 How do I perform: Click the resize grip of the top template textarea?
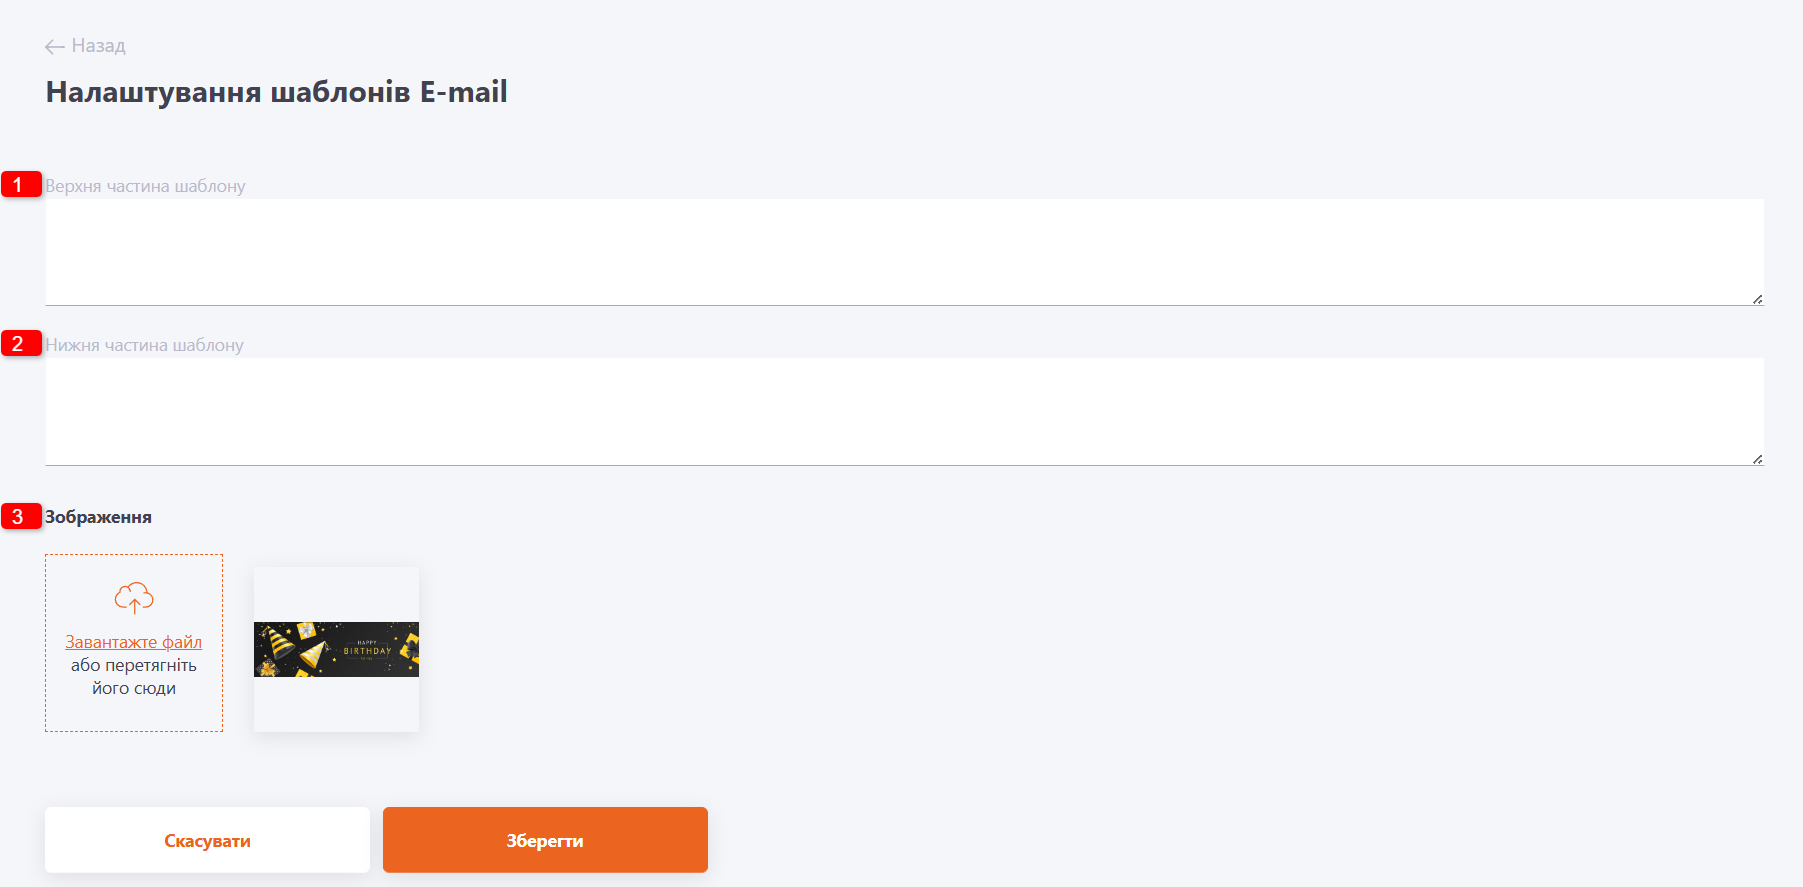1757,299
